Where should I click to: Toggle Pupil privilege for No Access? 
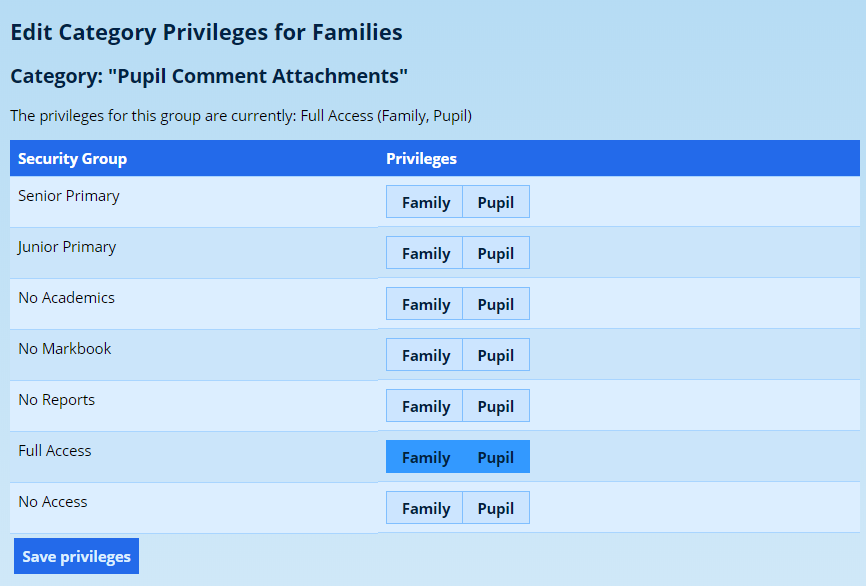pos(496,508)
